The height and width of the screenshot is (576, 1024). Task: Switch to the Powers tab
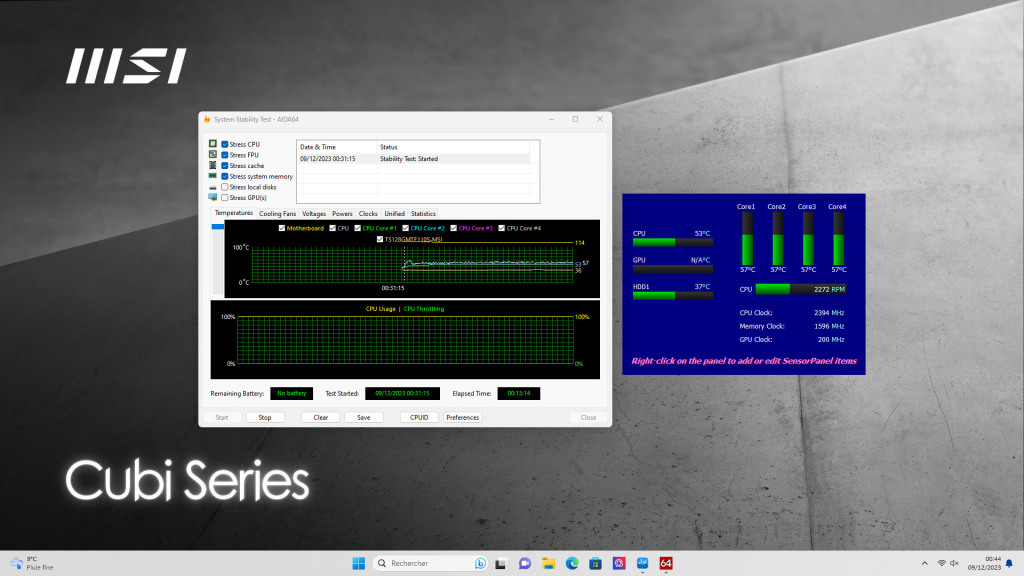(342, 214)
